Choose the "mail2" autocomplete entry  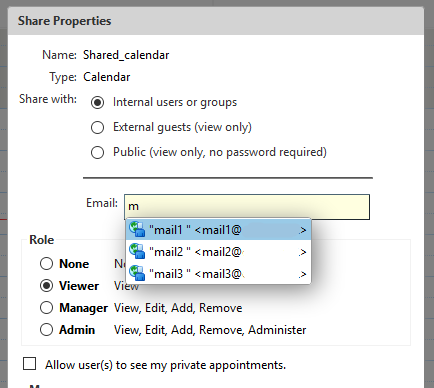click(x=218, y=252)
